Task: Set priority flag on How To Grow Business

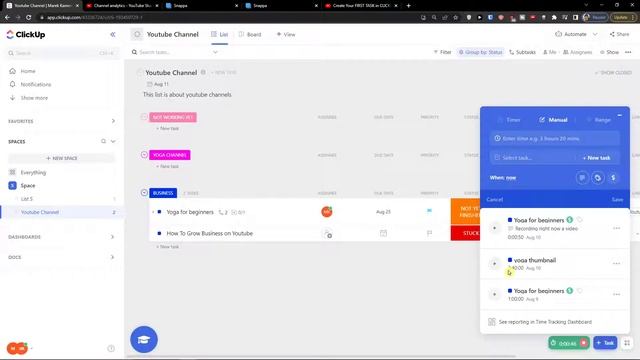Action: pos(429,233)
